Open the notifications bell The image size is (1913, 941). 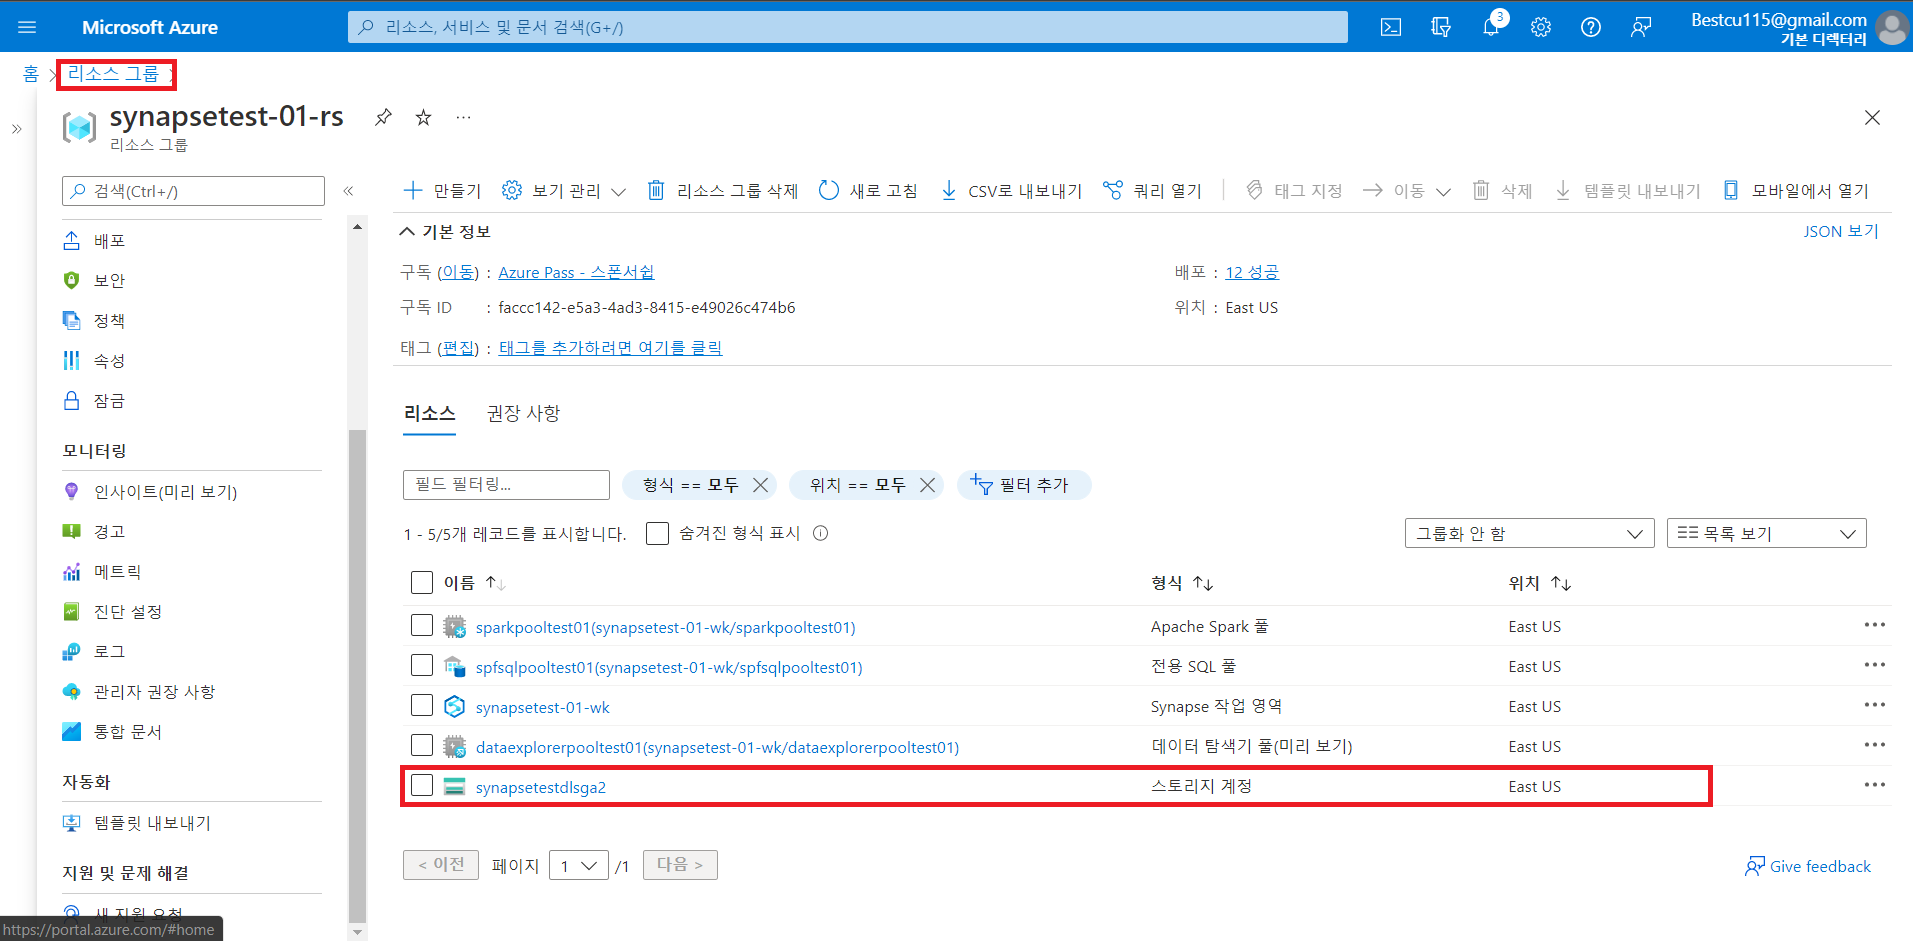point(1491,27)
